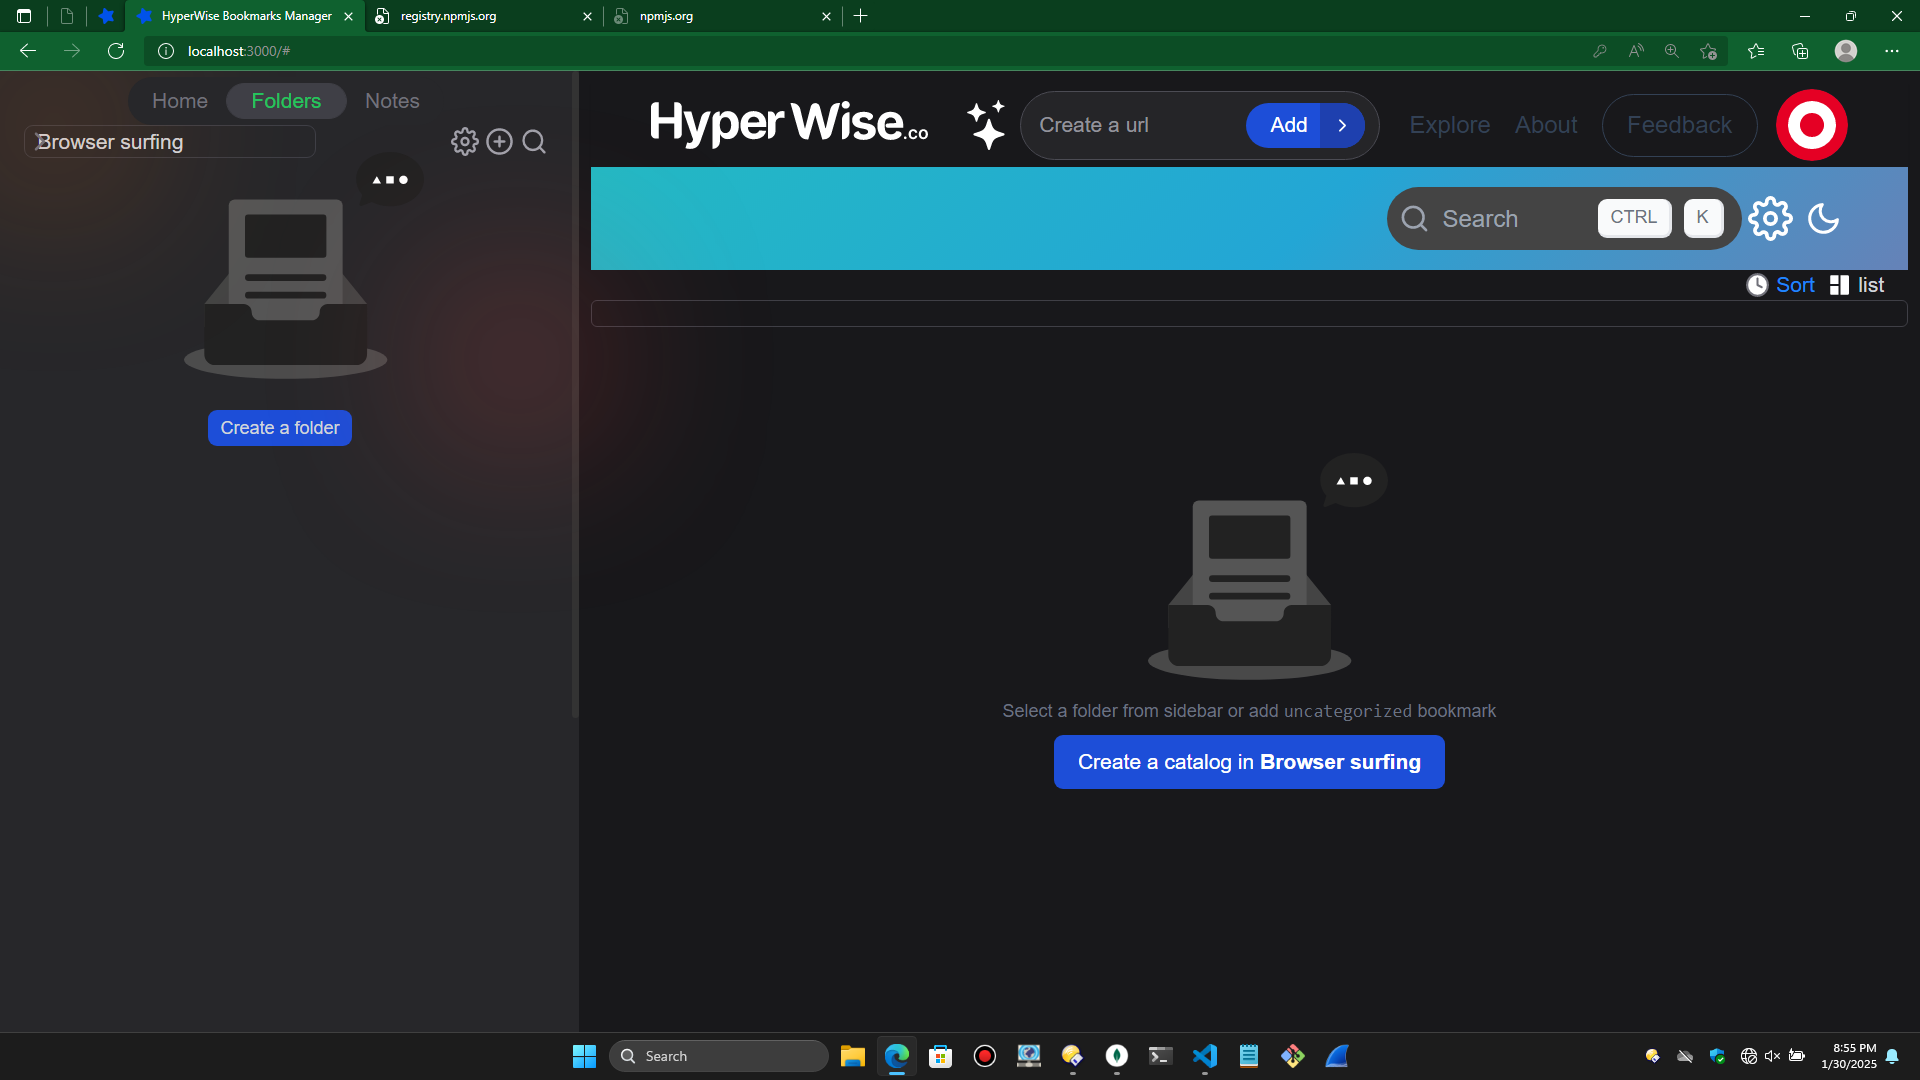Open browser Favorites list icon
The width and height of the screenshot is (1920, 1080).
1756,51
